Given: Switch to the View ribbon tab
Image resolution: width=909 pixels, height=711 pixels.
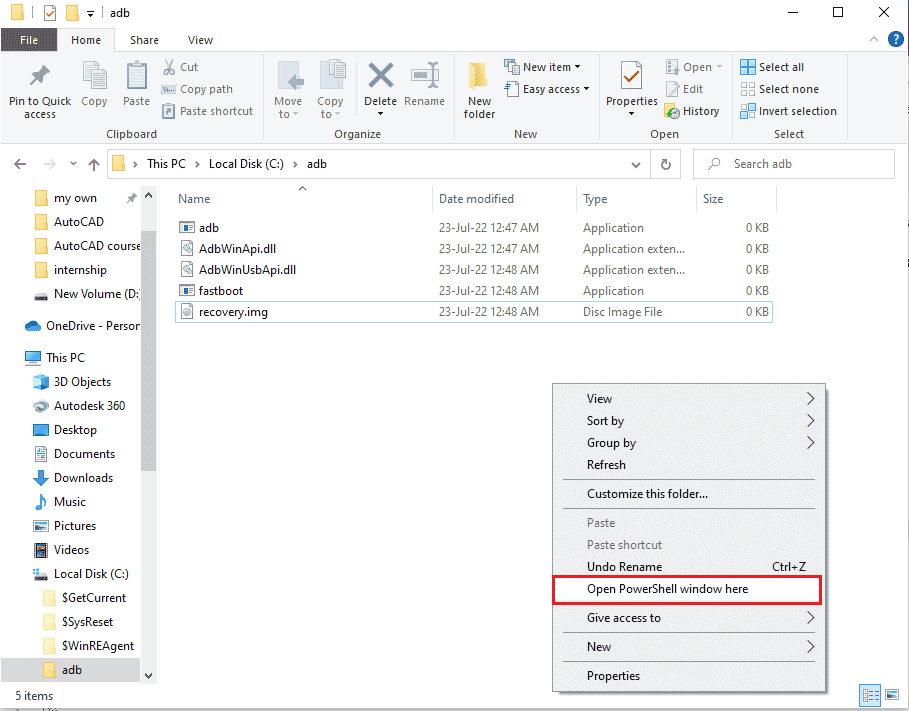Looking at the screenshot, I should tap(200, 40).
